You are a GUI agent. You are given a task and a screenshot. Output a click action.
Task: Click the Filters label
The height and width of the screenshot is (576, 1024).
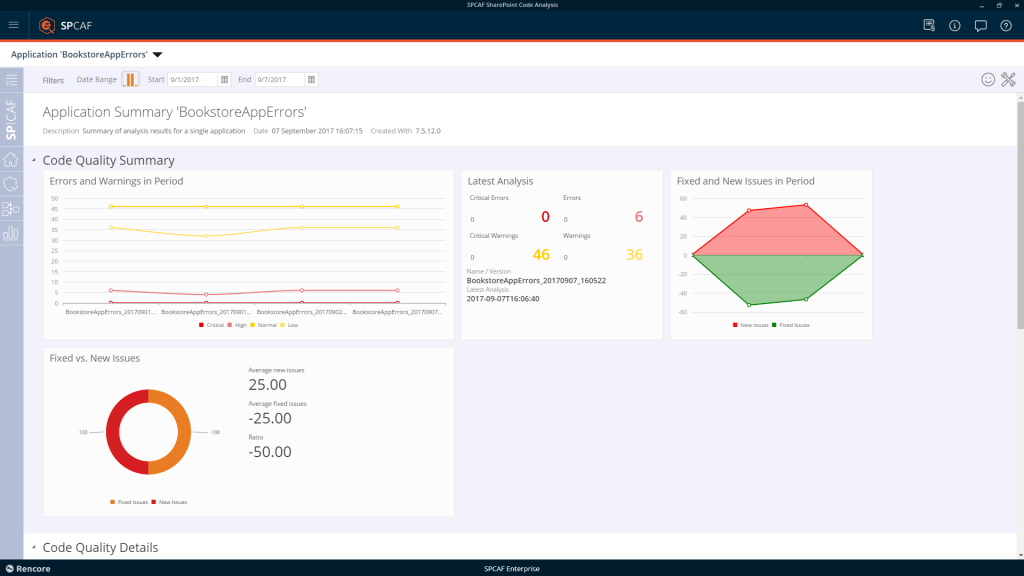coord(53,80)
